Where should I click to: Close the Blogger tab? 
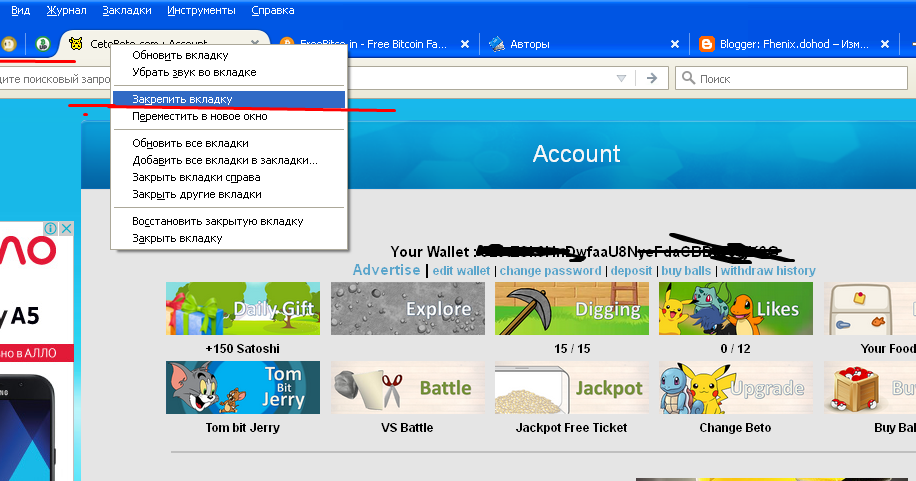885,44
